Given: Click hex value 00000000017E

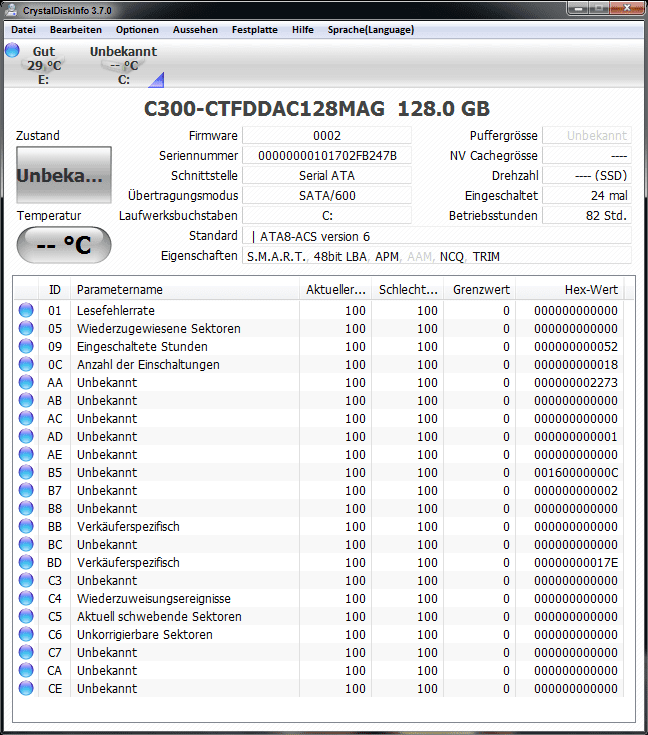Looking at the screenshot, I should point(576,562).
